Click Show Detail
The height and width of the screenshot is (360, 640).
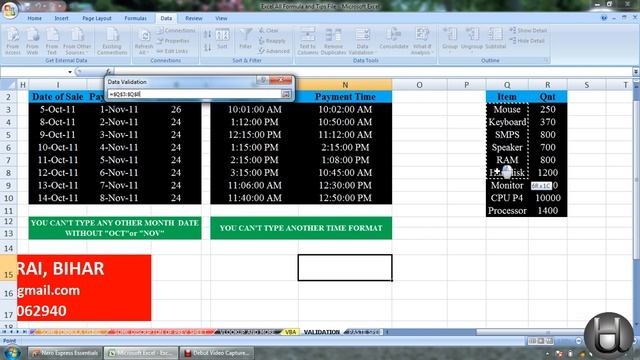point(528,30)
